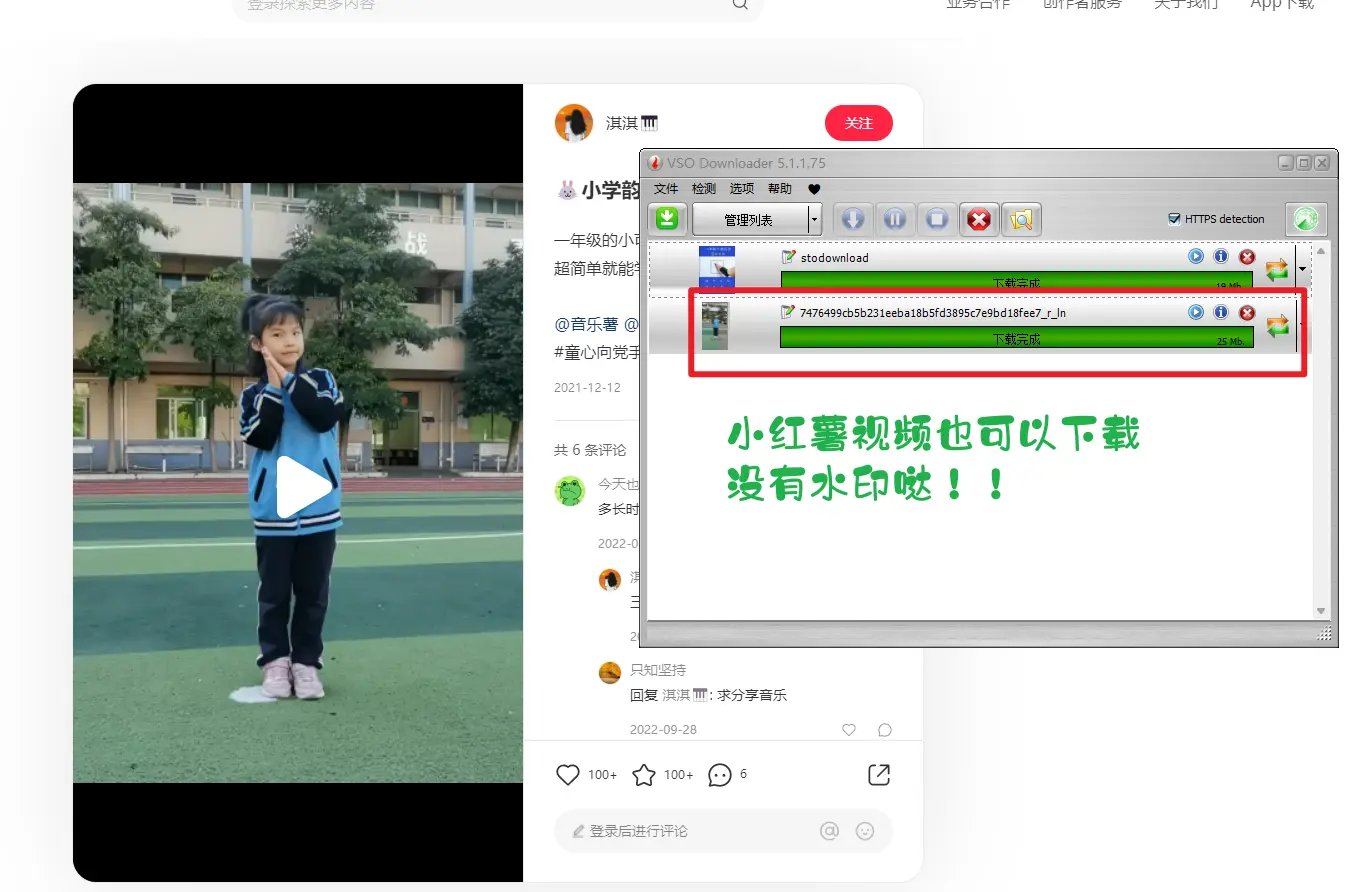The height and width of the screenshot is (892, 1371).
Task: Pause downloads using the toolbar pause icon
Action: [895, 219]
